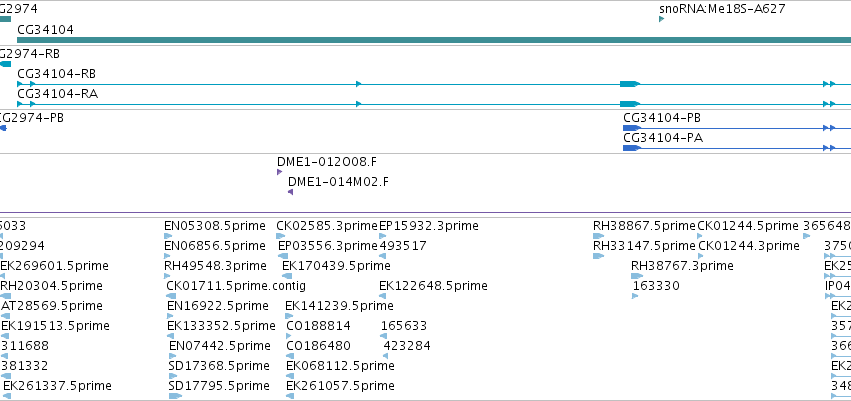Click the CK01244.5prime label
This screenshot has height=401, width=851.
point(748,226)
